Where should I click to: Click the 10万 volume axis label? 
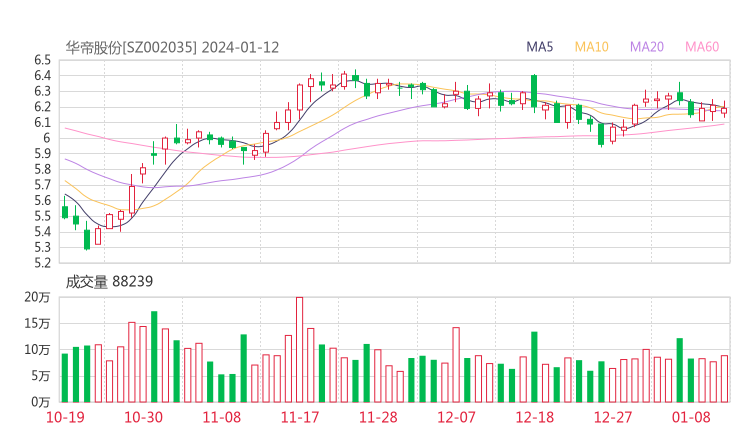tap(37, 350)
